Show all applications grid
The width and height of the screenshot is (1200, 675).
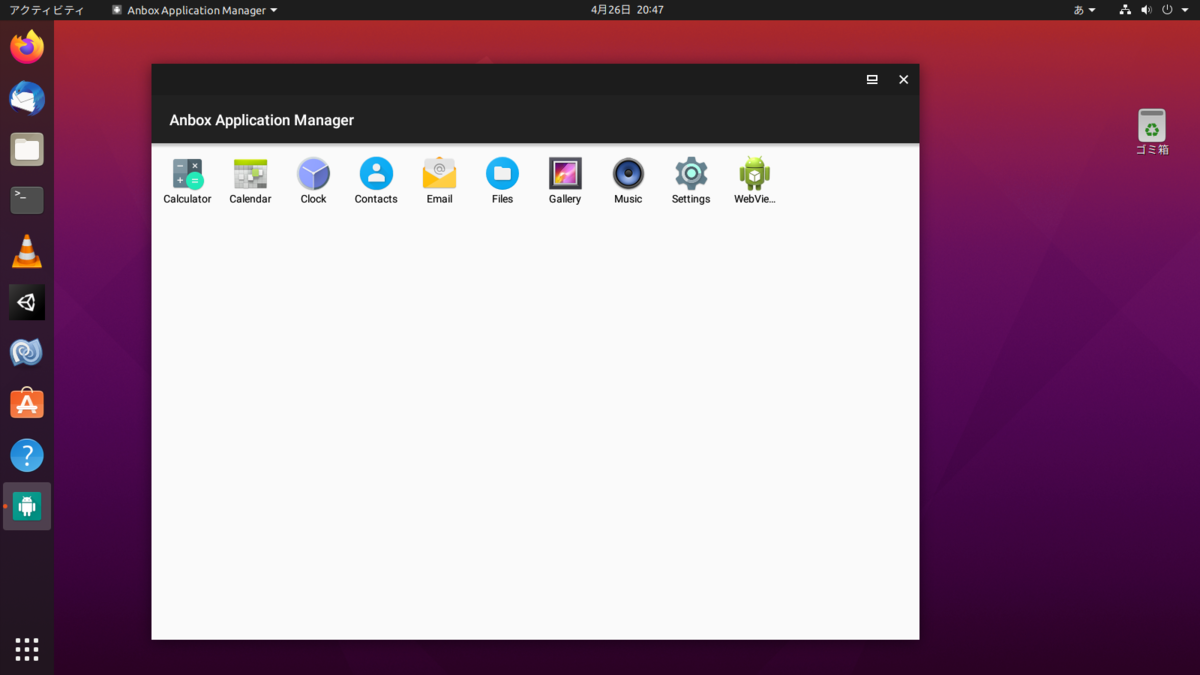coord(27,649)
